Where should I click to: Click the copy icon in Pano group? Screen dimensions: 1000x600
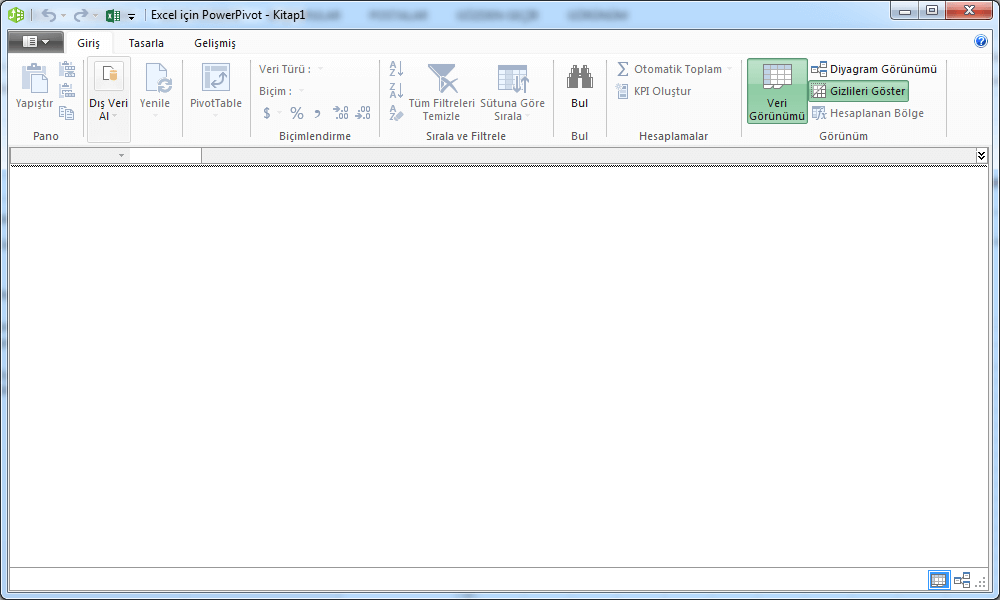(67, 113)
